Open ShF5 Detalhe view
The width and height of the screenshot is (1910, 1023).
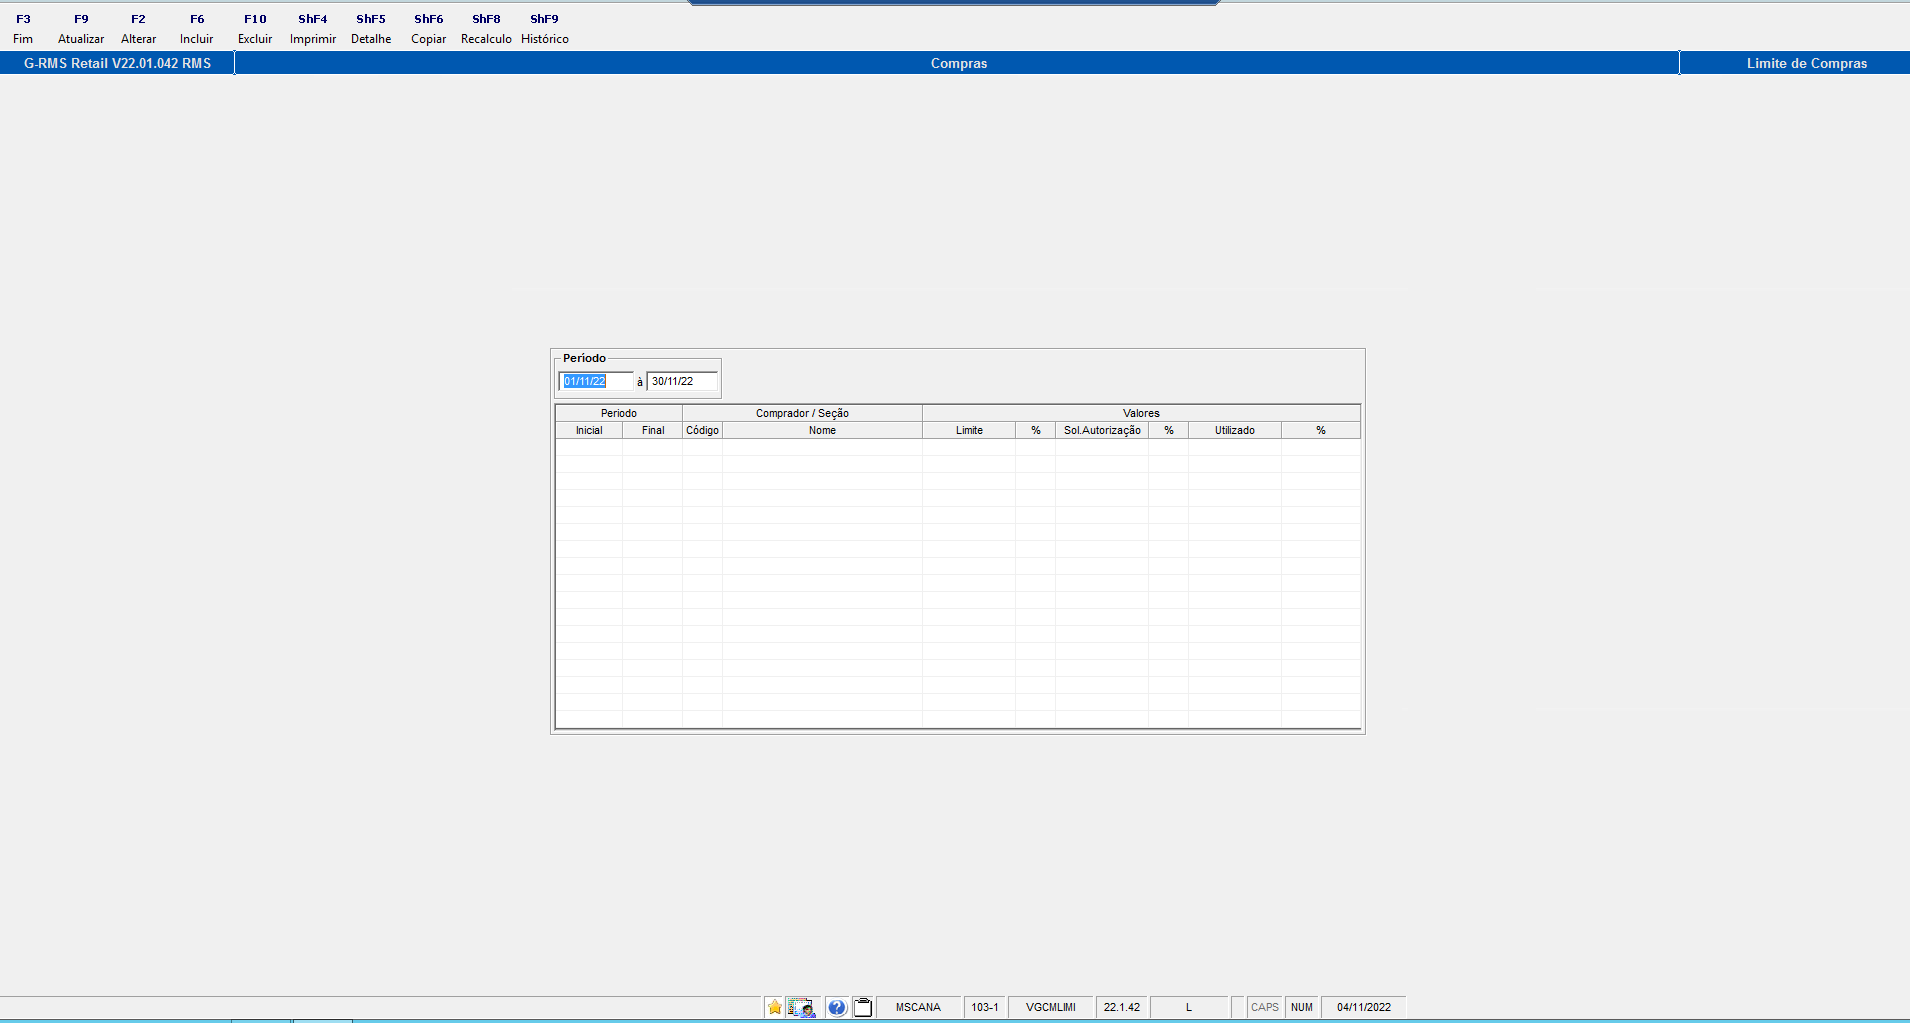point(371,29)
